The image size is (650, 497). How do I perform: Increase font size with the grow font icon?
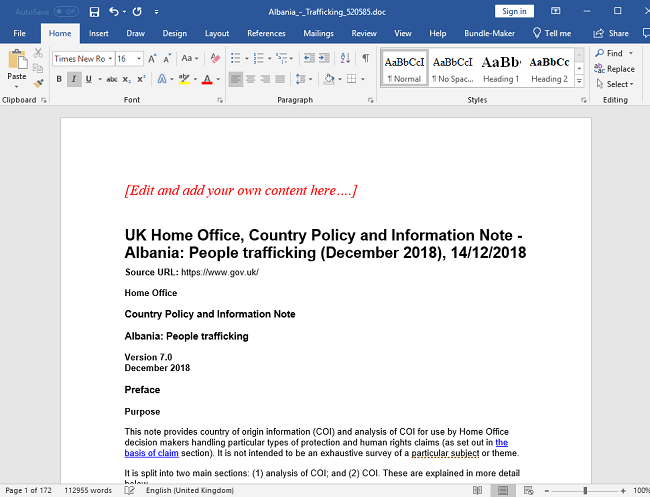point(152,58)
